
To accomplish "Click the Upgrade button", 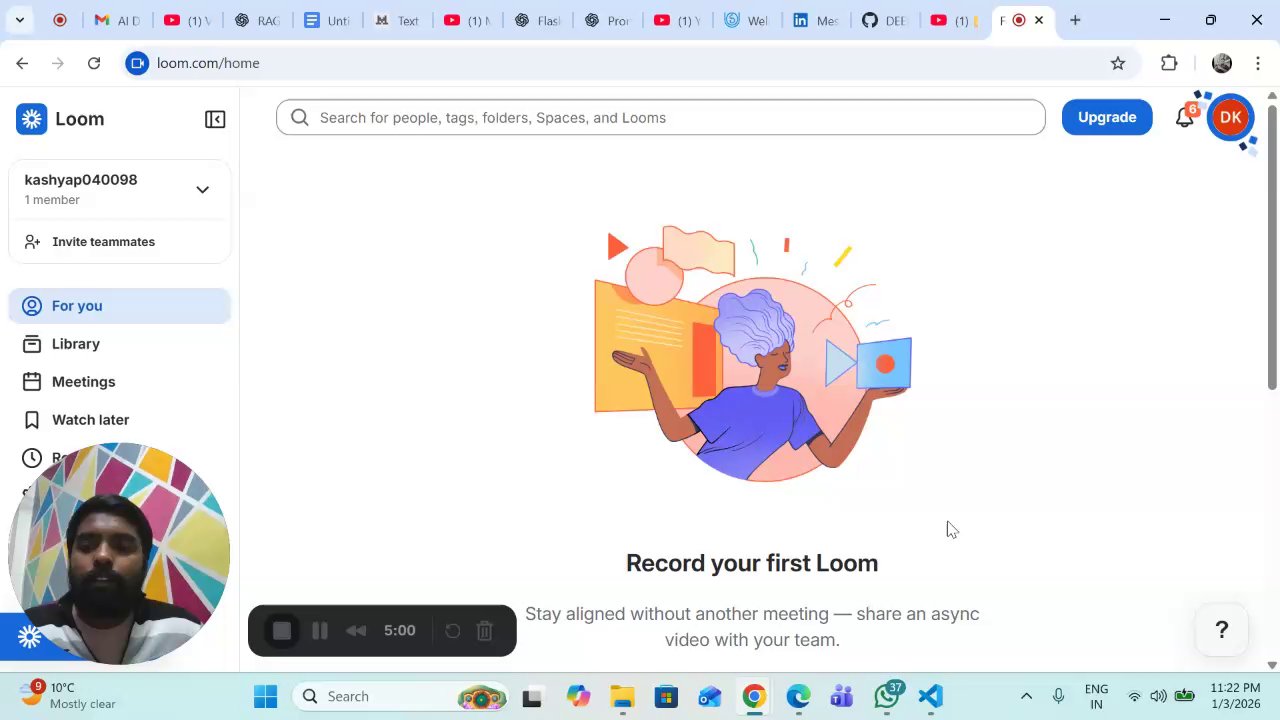I will tap(1107, 117).
